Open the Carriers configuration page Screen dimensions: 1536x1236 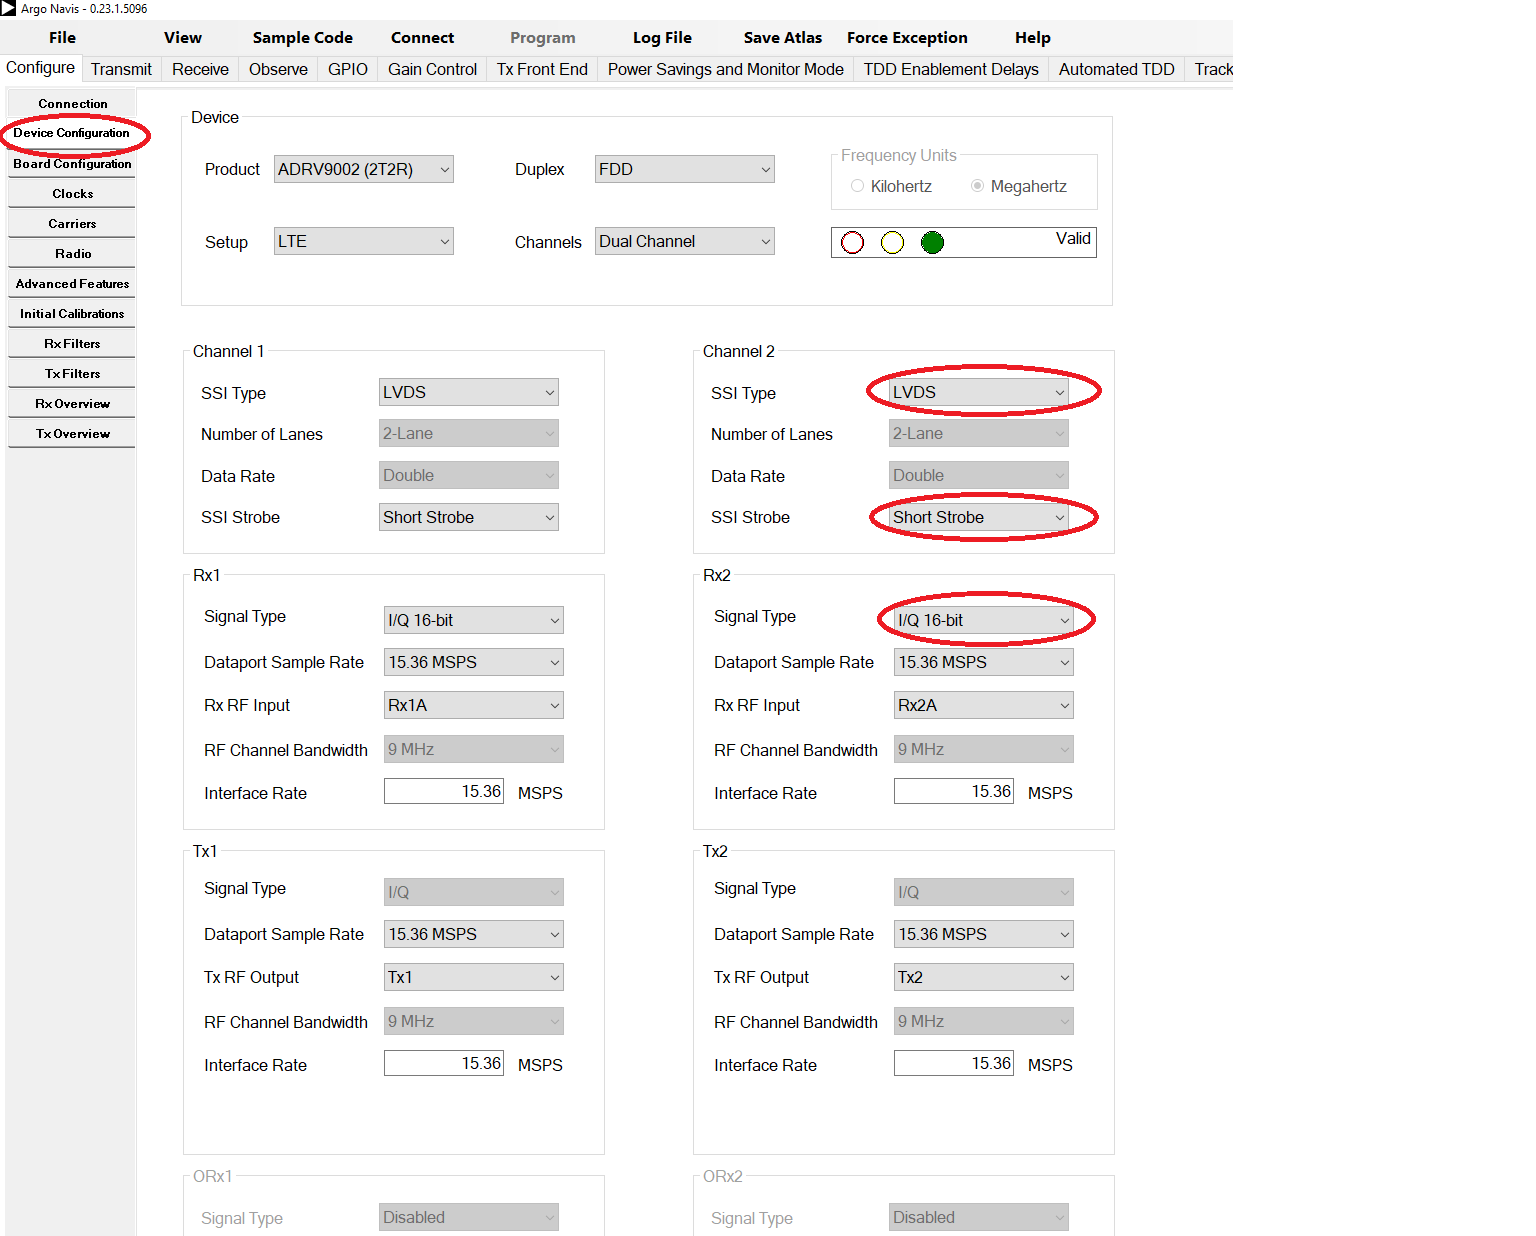point(71,223)
